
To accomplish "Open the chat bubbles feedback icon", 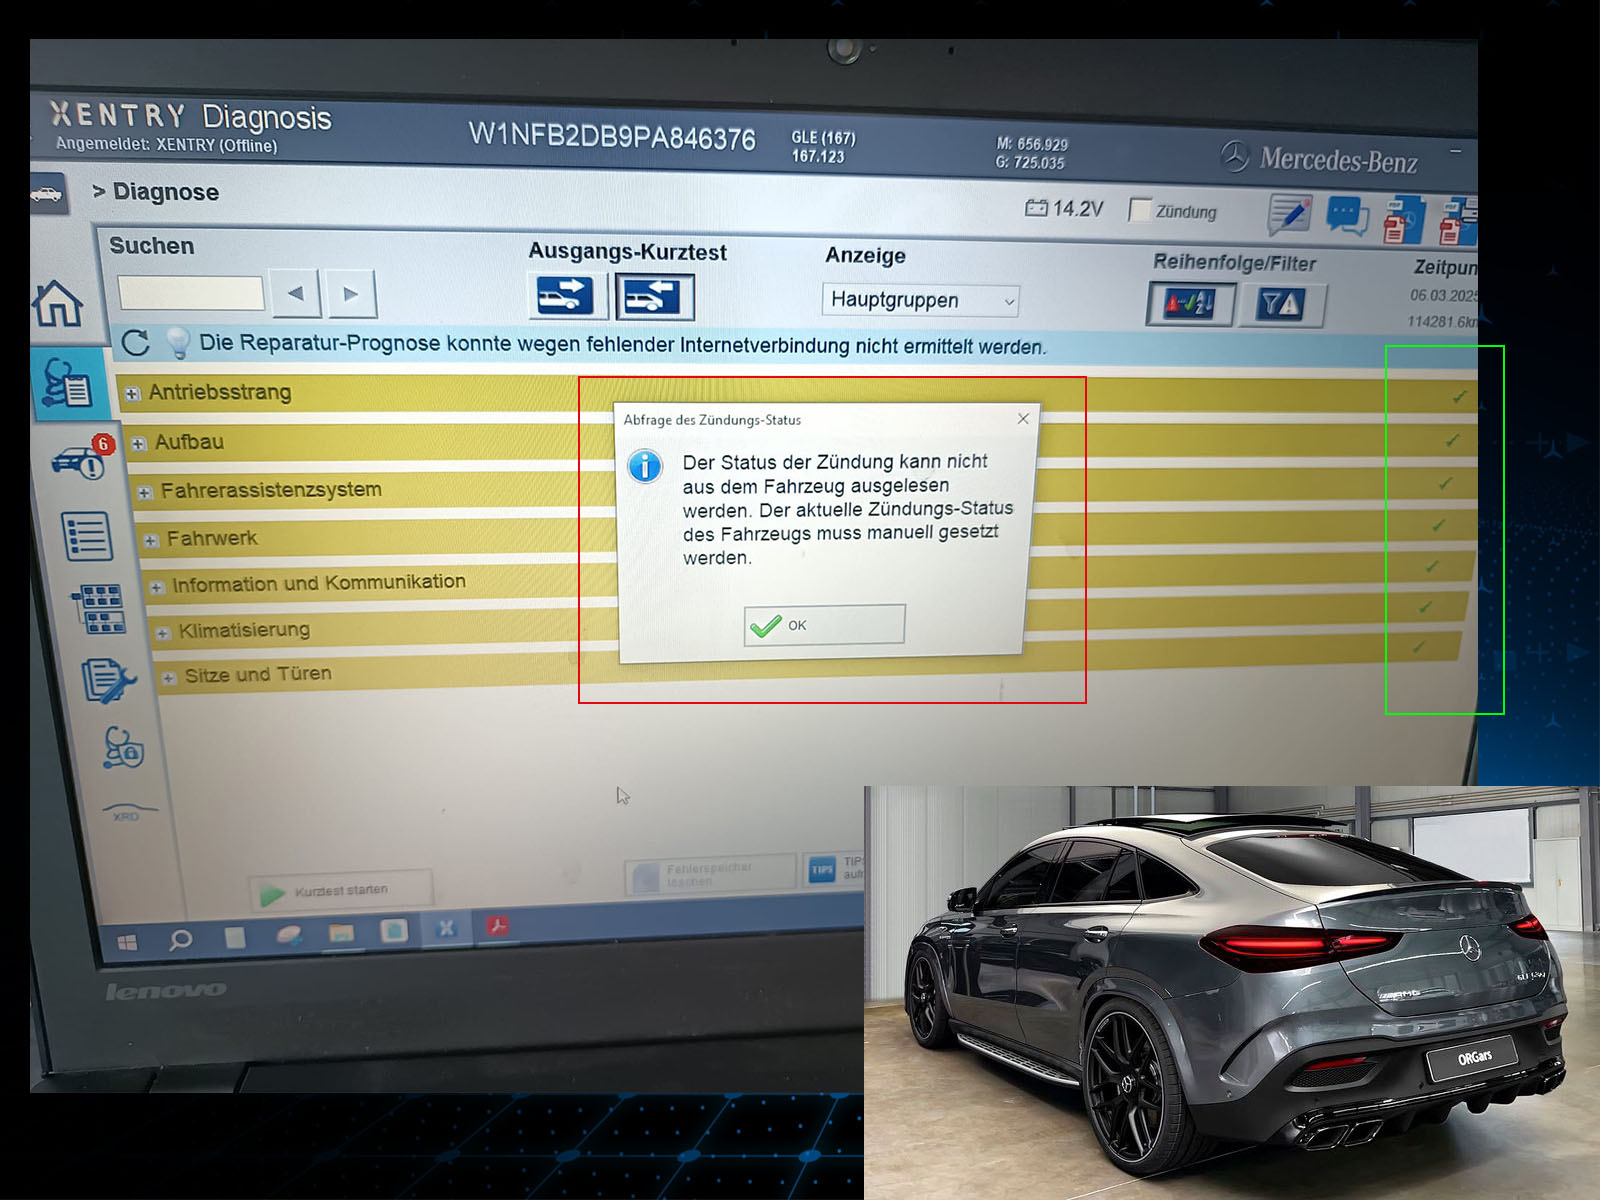I will pyautogui.click(x=1347, y=216).
